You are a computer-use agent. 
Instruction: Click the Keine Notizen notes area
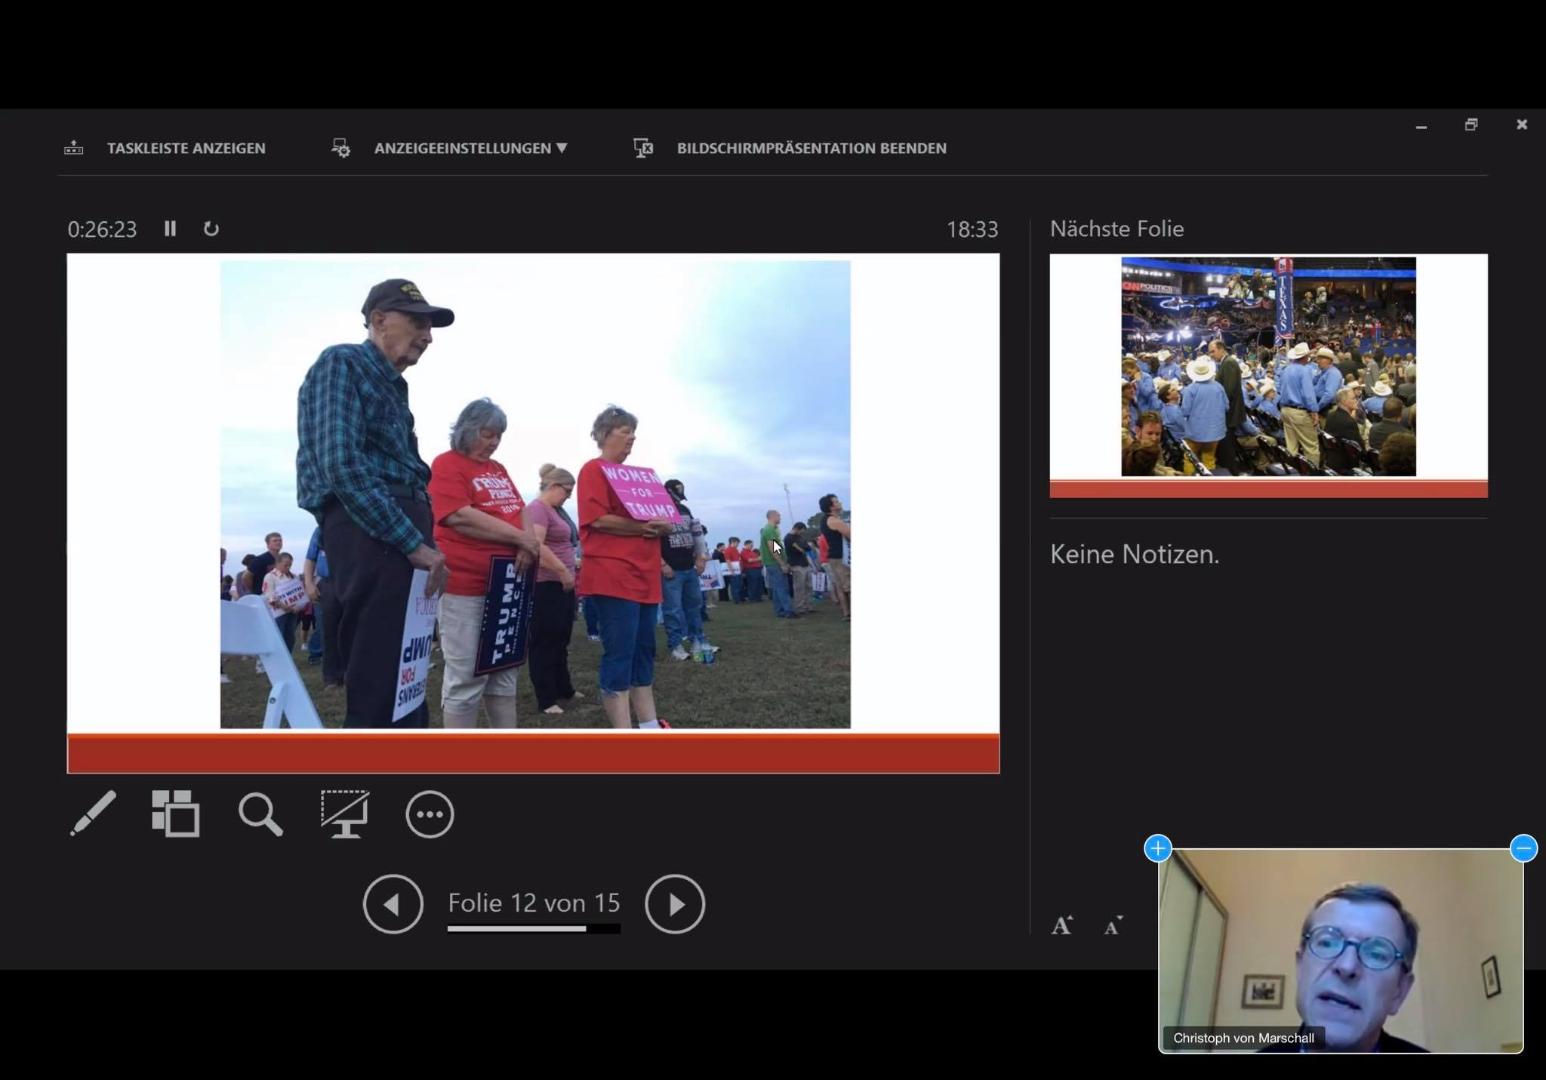(x=1134, y=554)
